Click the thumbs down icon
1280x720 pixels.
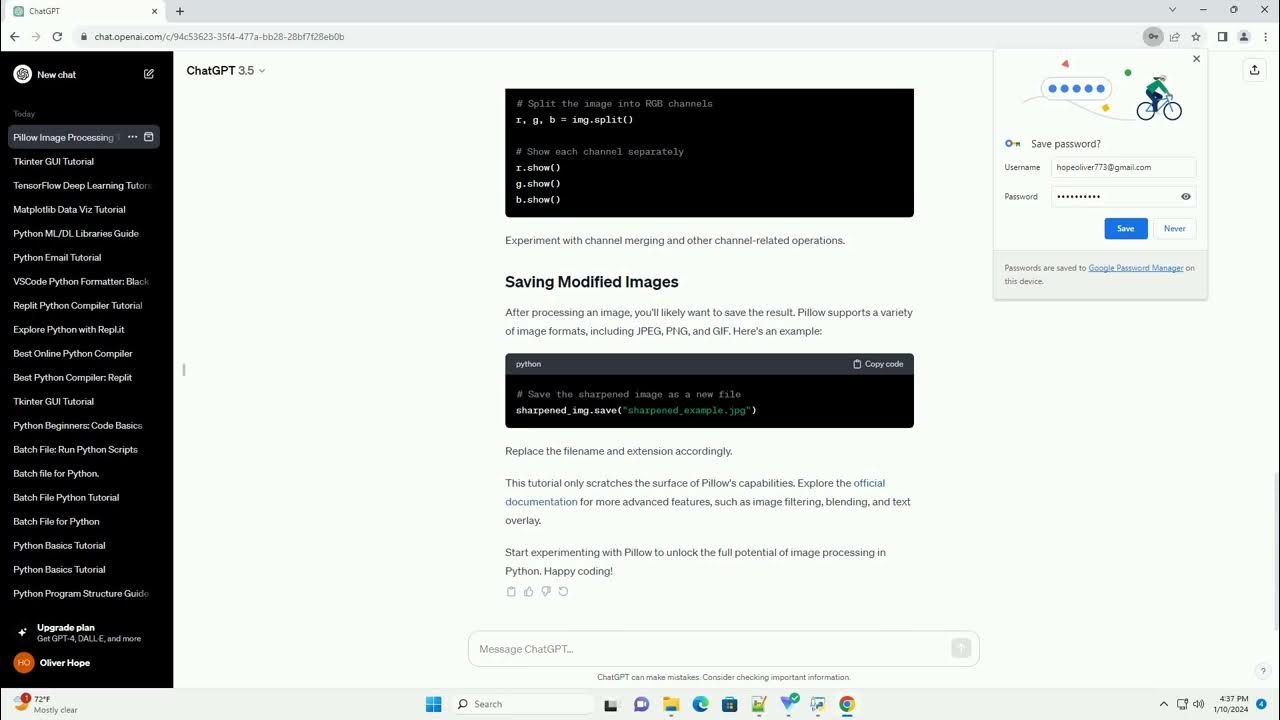coord(546,592)
